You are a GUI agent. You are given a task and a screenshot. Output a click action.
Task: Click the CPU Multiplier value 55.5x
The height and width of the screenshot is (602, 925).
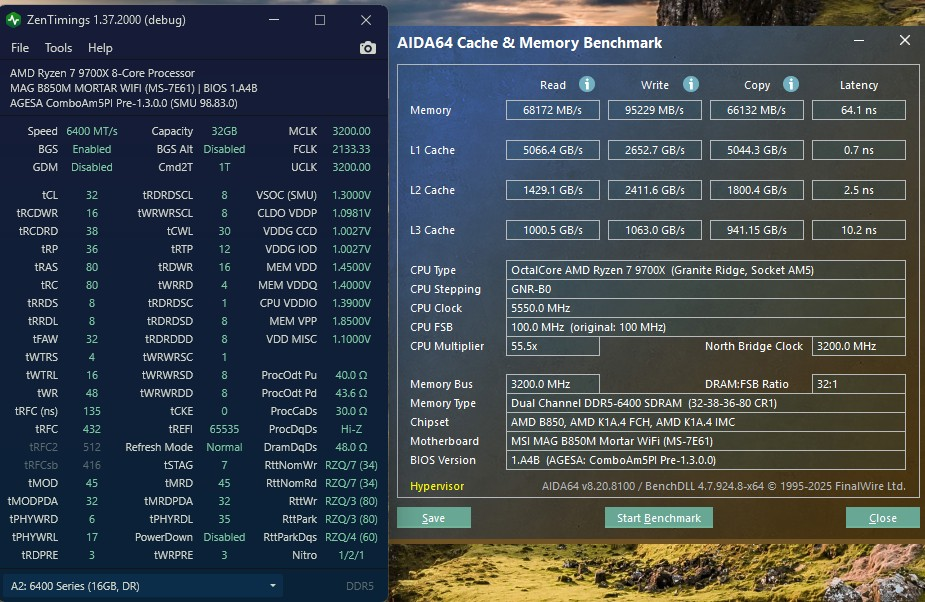[553, 346]
